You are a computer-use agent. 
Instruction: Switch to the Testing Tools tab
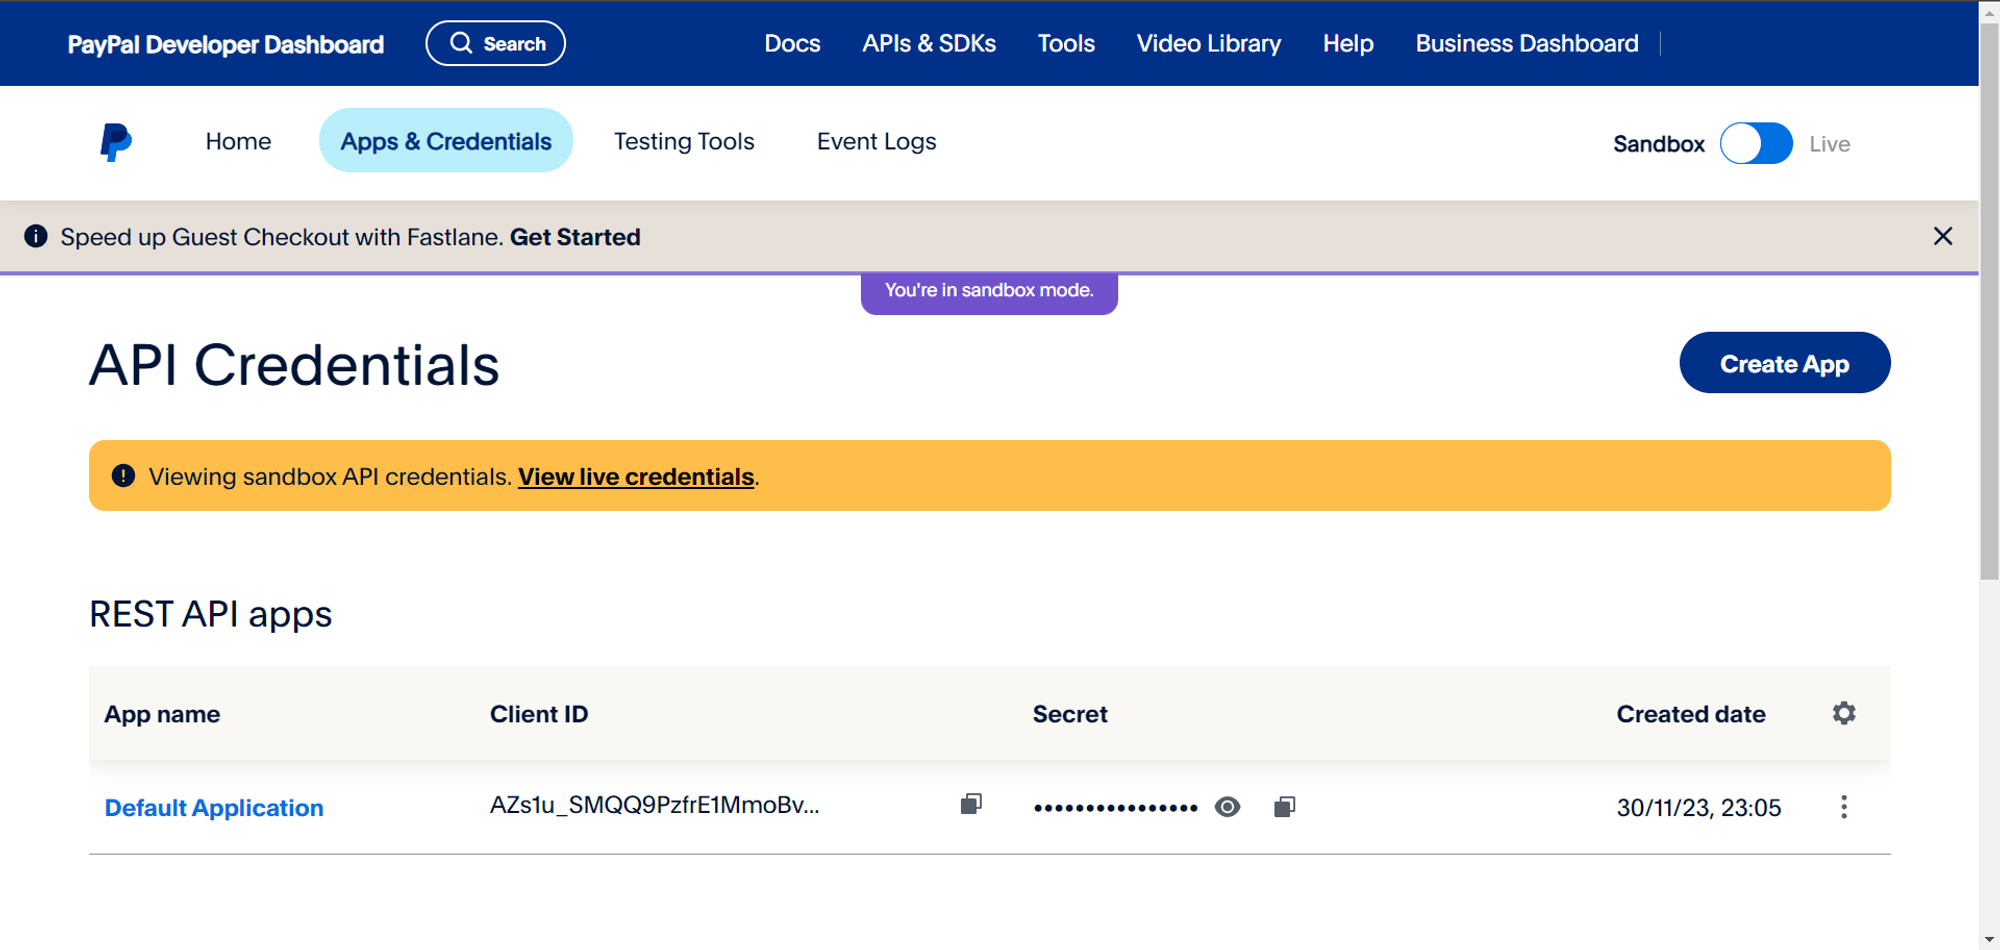point(684,141)
